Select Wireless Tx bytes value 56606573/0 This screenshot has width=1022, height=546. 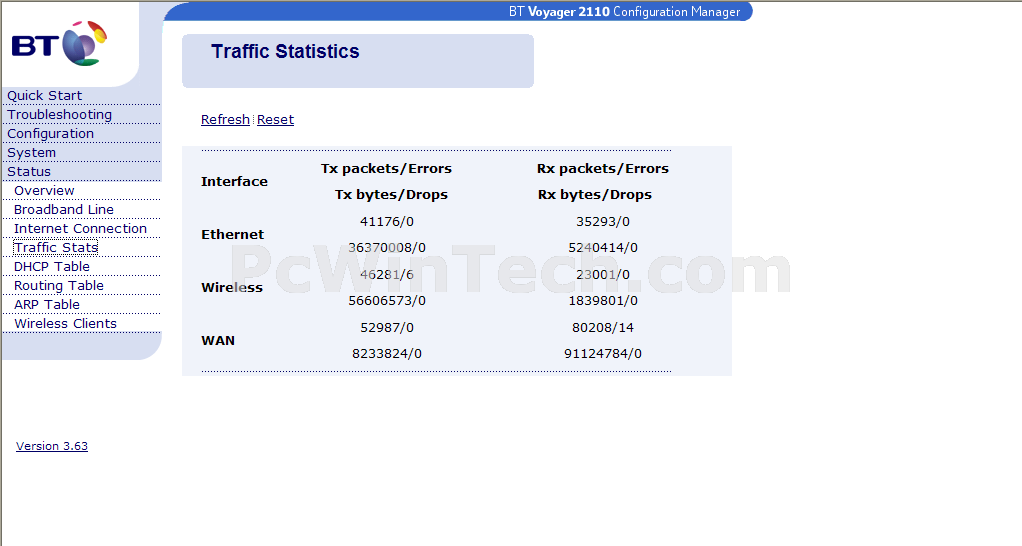click(x=387, y=300)
